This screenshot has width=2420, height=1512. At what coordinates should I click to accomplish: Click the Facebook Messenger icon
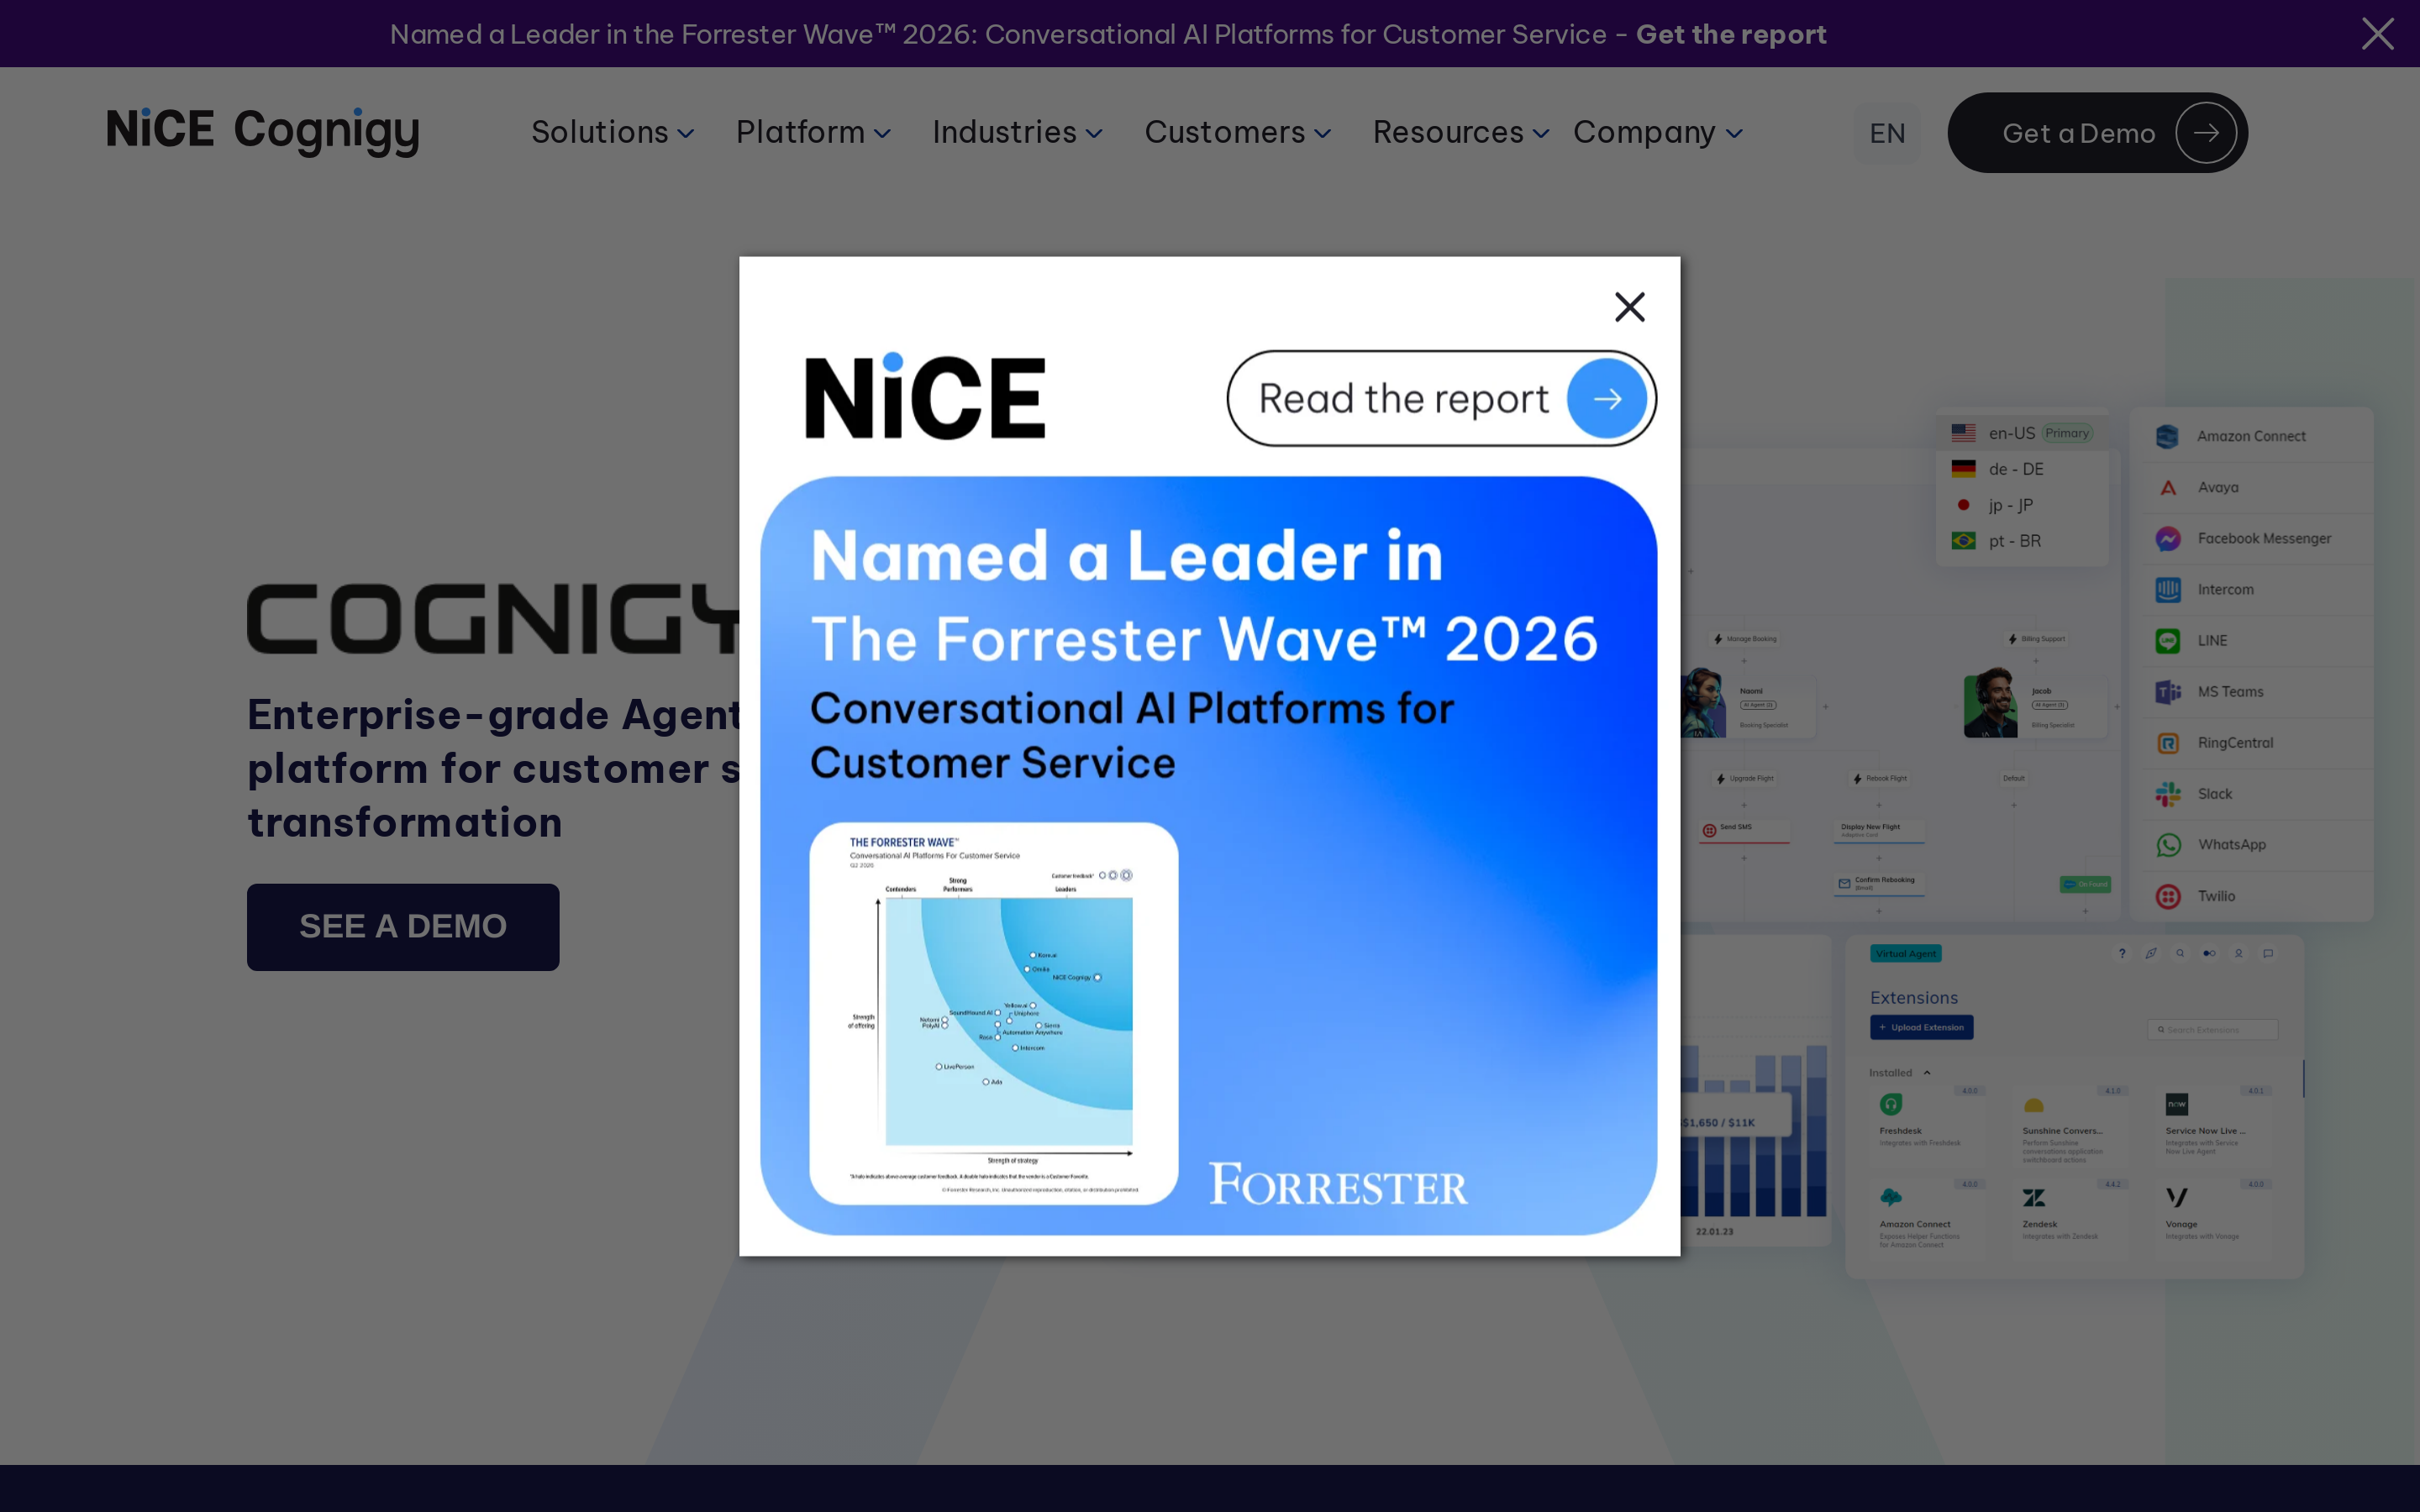pyautogui.click(x=2168, y=539)
